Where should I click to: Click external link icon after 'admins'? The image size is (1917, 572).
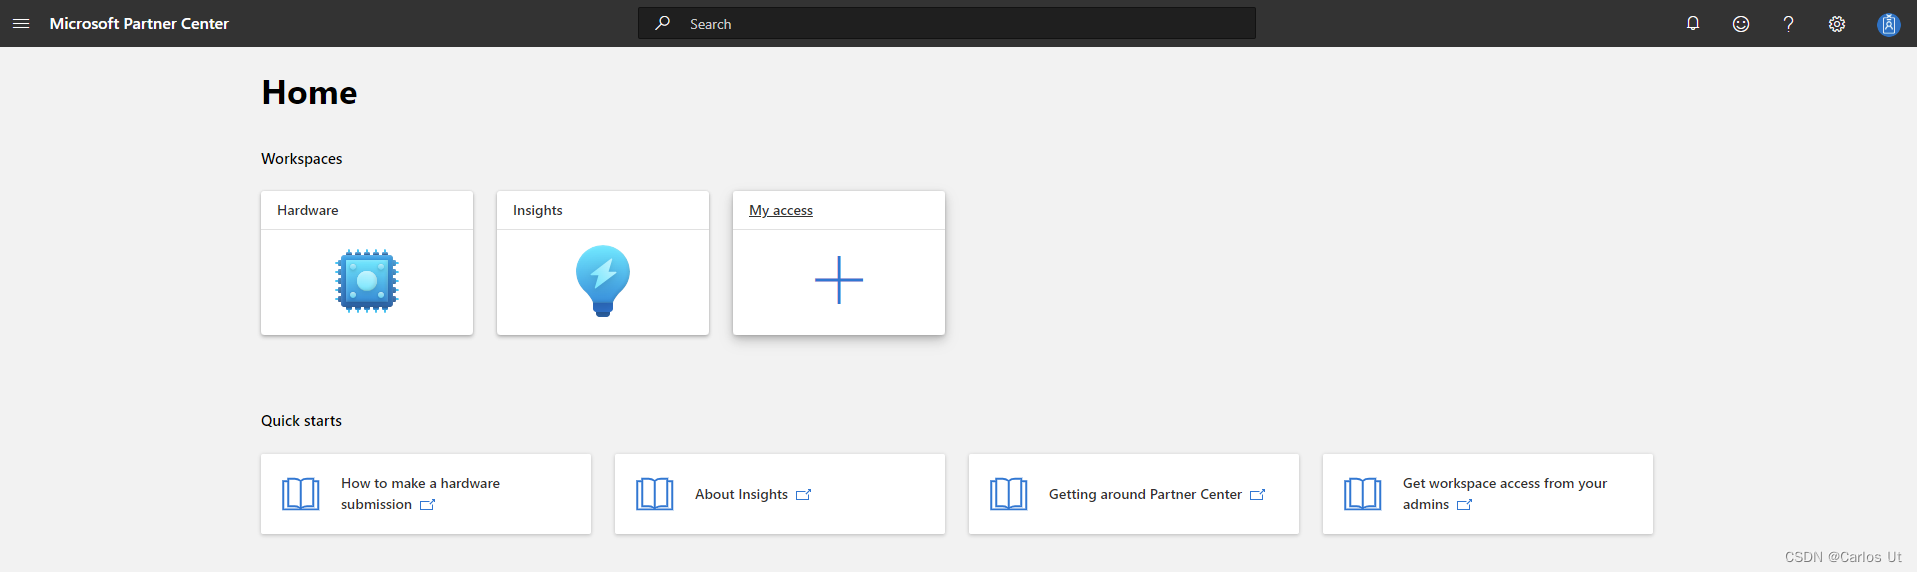(x=1465, y=504)
